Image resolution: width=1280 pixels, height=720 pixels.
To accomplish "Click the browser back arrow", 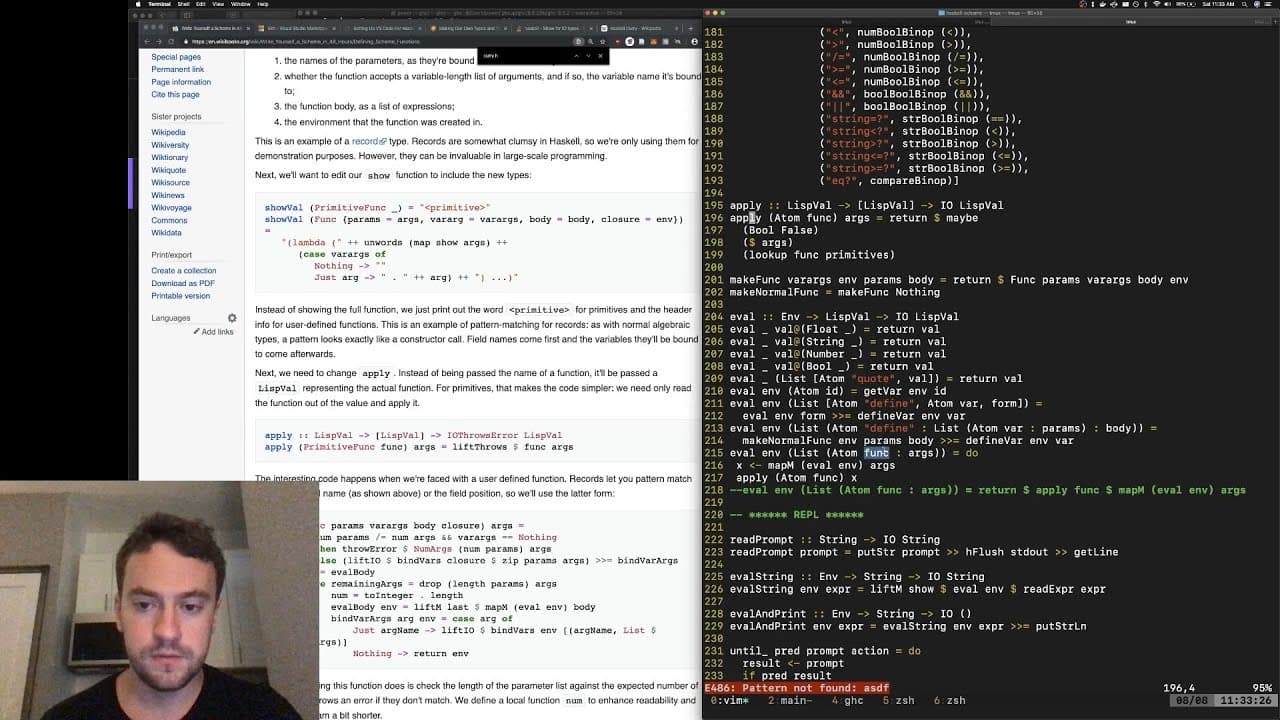I will click(x=147, y=41).
